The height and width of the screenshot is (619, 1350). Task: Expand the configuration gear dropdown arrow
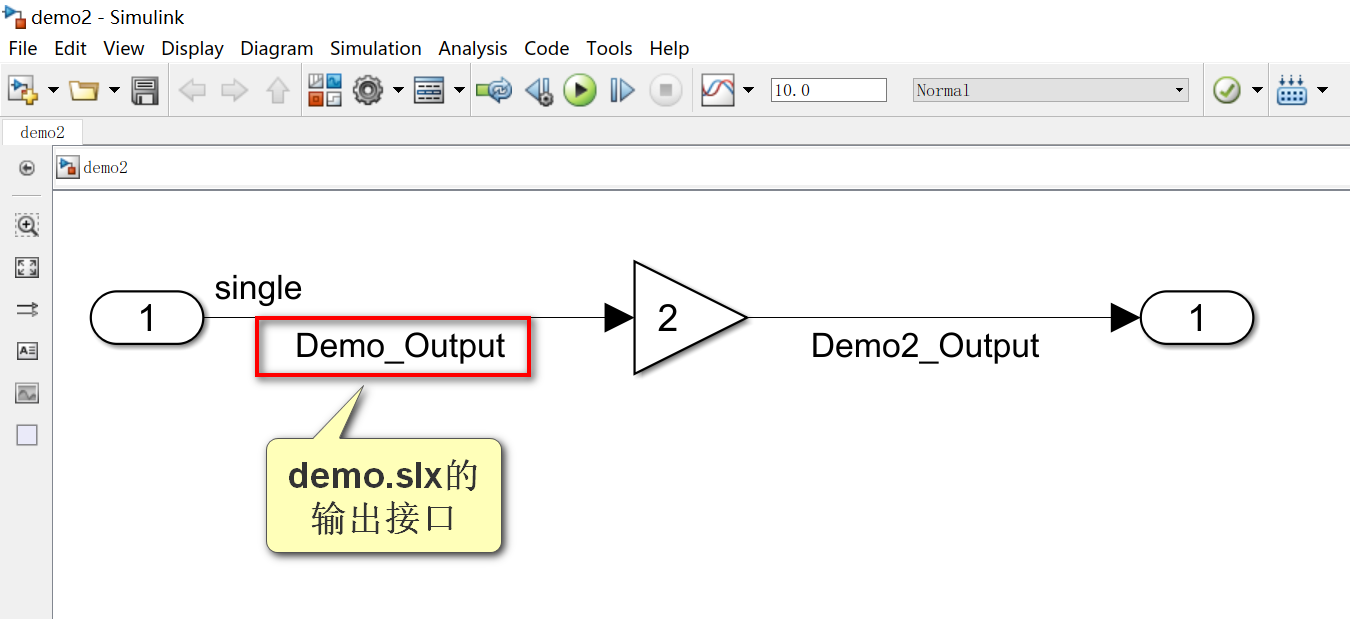tap(398, 90)
